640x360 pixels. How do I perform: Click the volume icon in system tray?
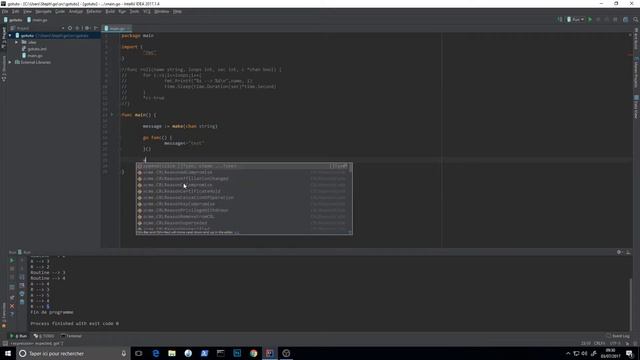click(x=584, y=353)
